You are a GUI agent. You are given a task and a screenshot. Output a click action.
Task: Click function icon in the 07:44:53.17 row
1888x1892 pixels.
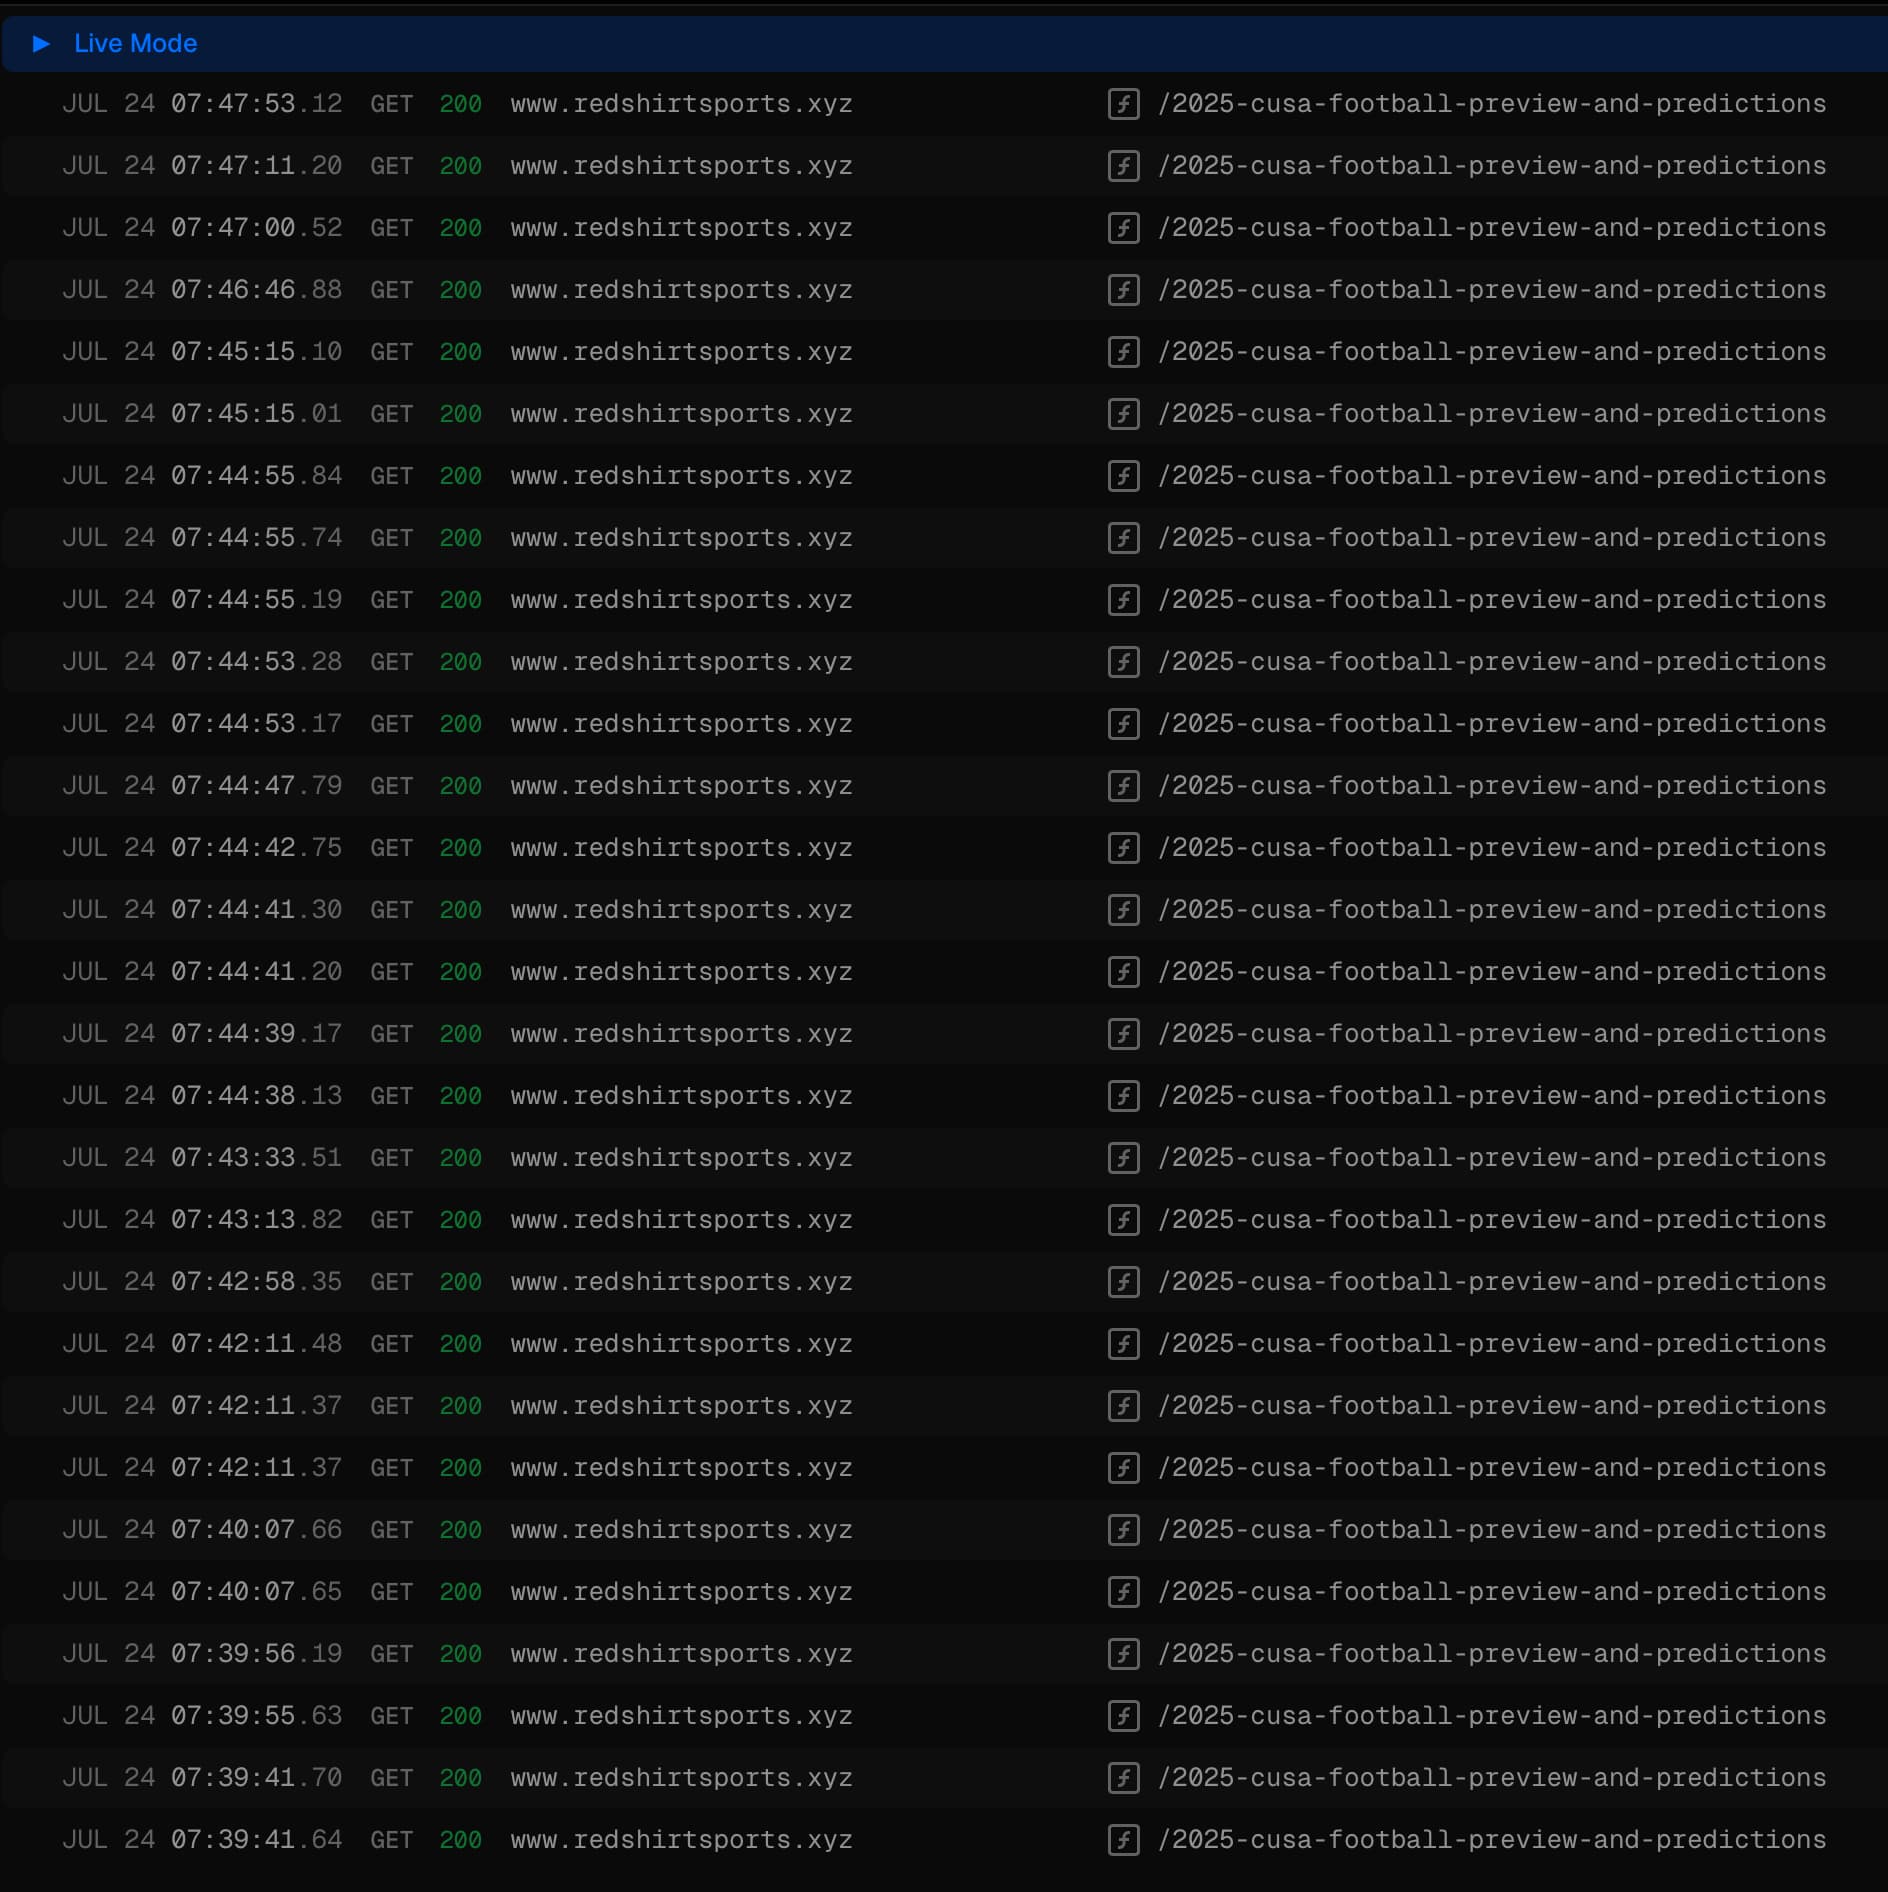[1123, 724]
